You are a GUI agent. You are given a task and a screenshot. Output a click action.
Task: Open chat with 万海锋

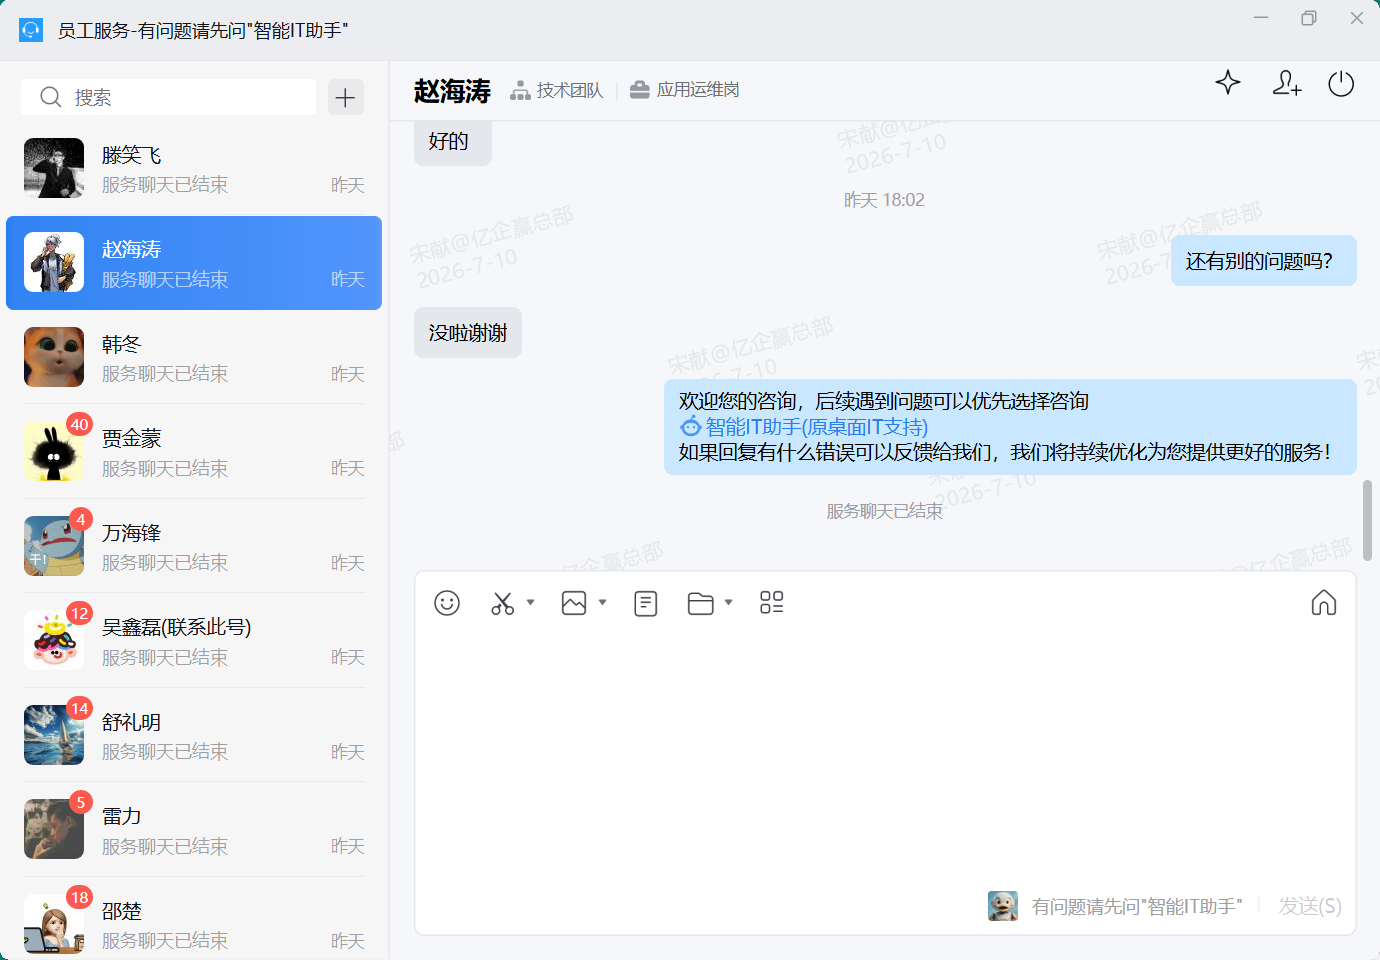[194, 546]
